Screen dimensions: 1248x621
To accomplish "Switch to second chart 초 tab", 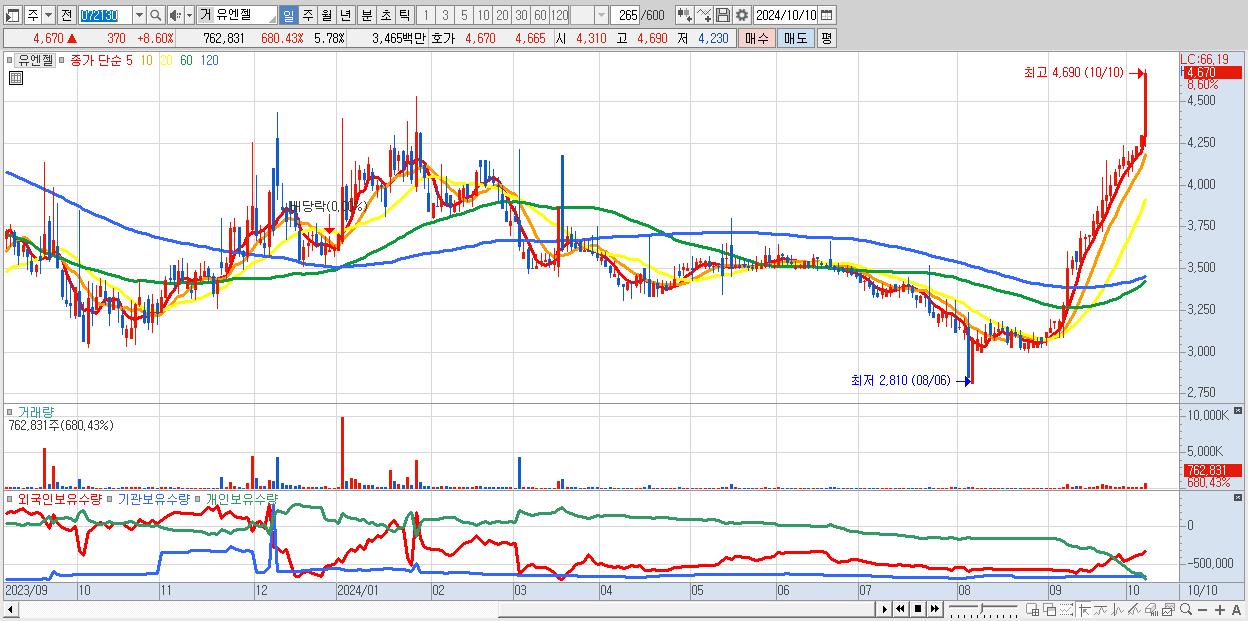I will coord(385,15).
